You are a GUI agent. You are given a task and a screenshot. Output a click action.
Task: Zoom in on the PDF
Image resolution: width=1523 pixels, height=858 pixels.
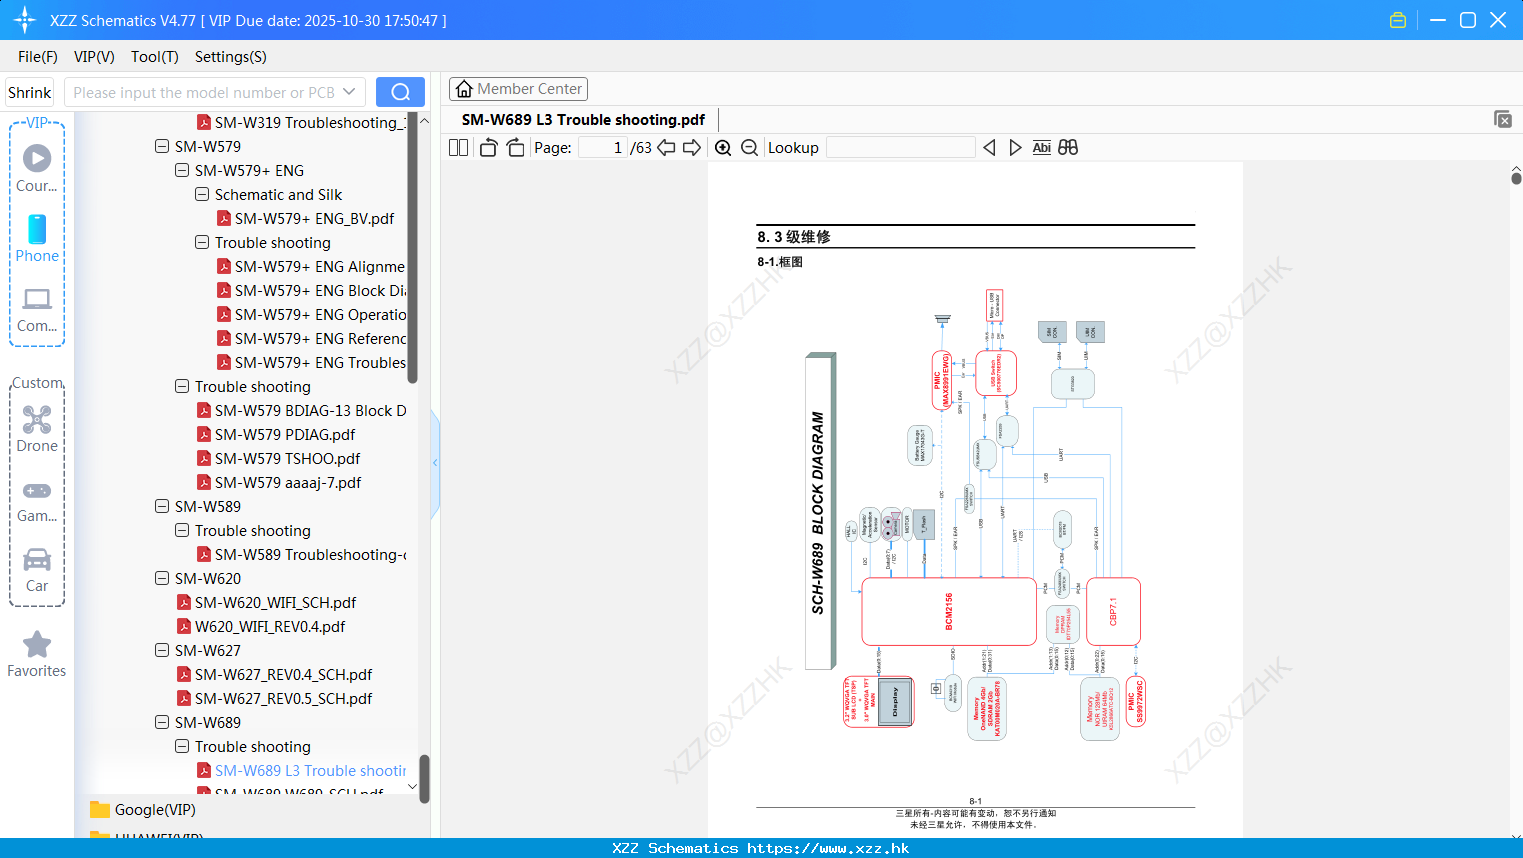[x=723, y=148]
